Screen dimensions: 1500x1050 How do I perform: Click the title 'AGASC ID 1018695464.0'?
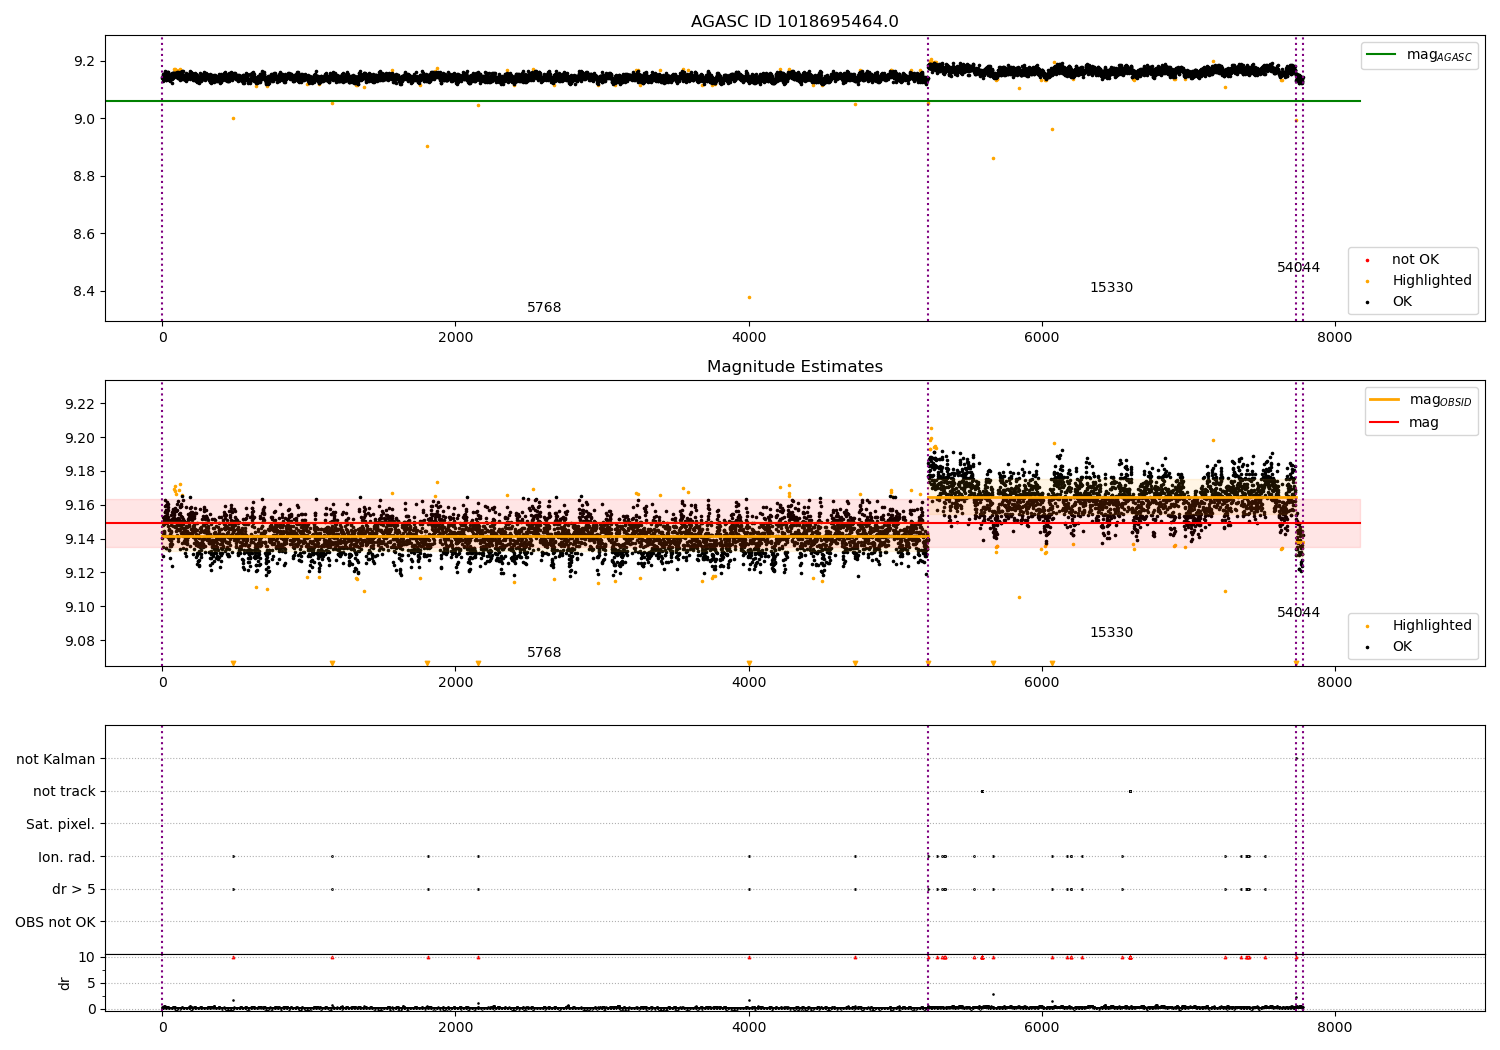pyautogui.click(x=794, y=22)
